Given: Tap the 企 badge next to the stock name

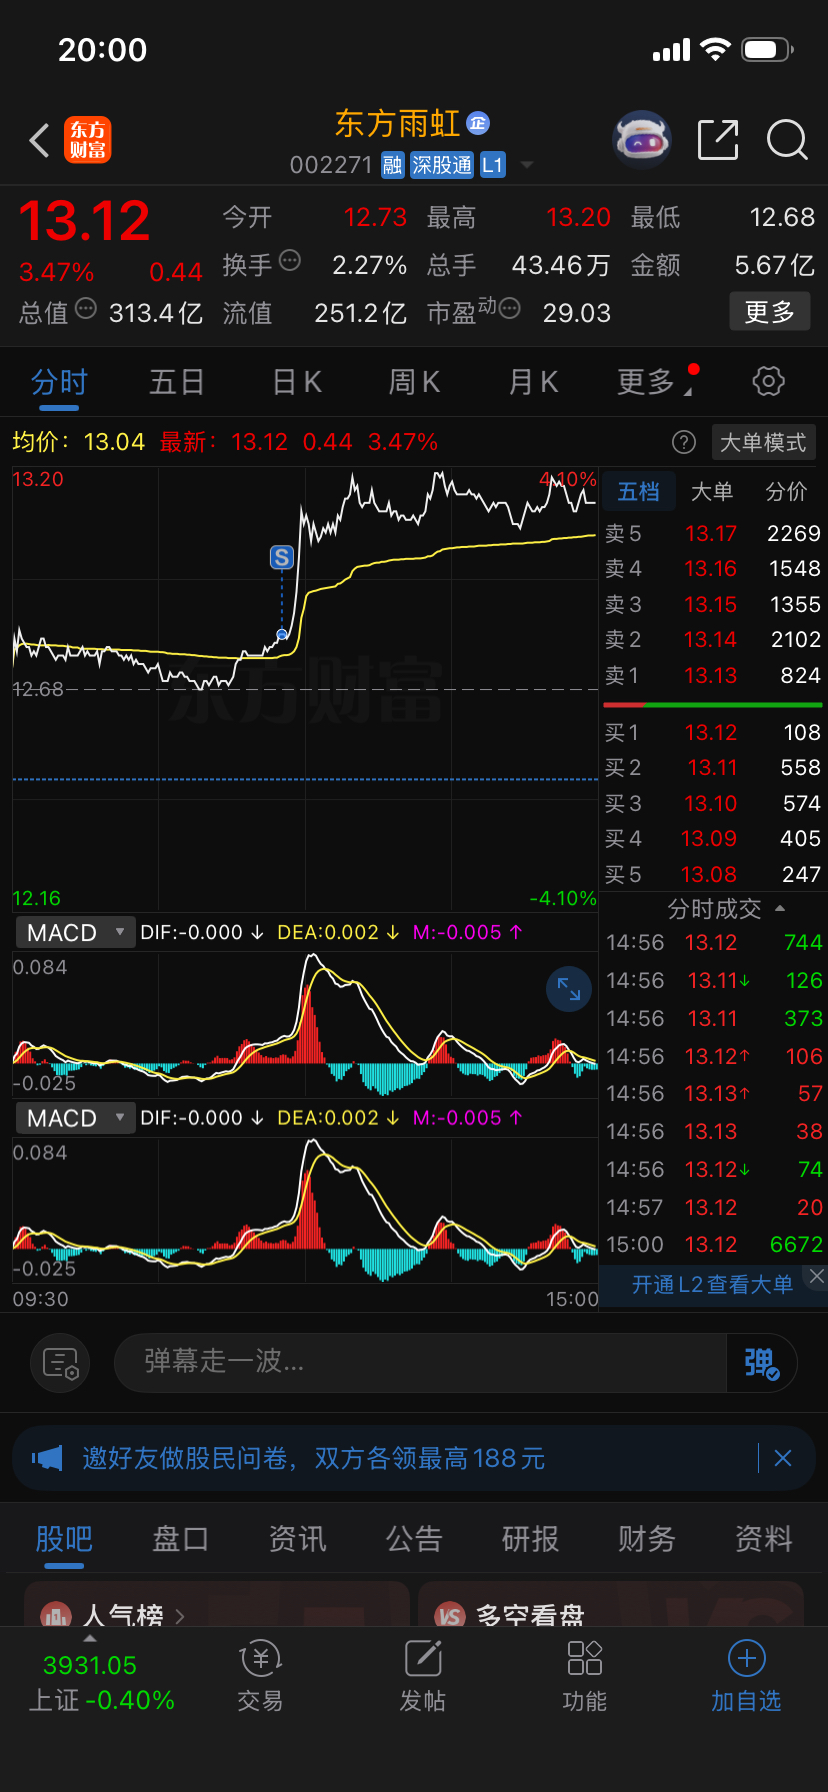Looking at the screenshot, I should 478,123.
